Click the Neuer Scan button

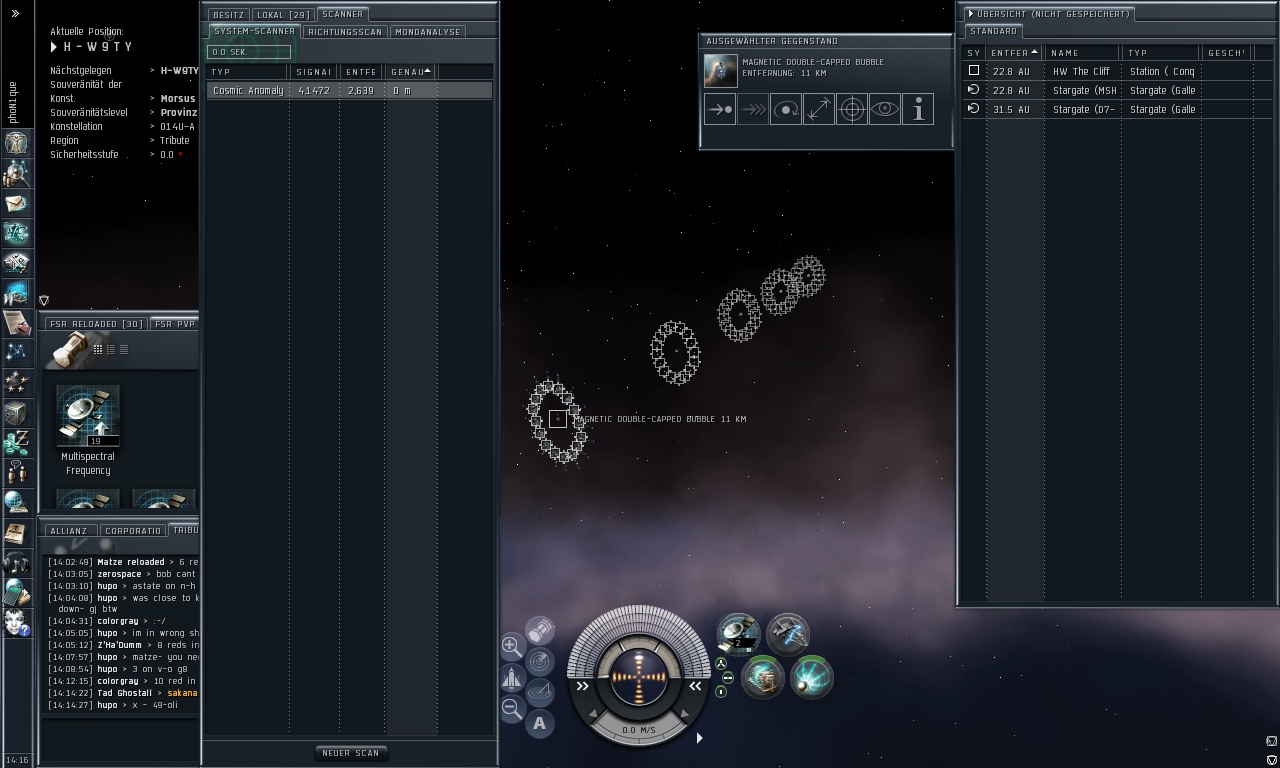point(351,753)
